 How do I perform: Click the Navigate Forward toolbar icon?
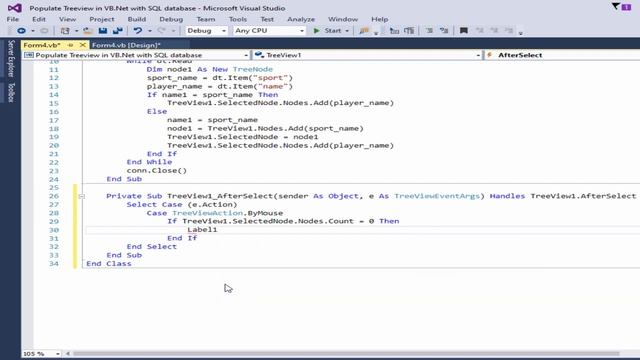(x=44, y=31)
